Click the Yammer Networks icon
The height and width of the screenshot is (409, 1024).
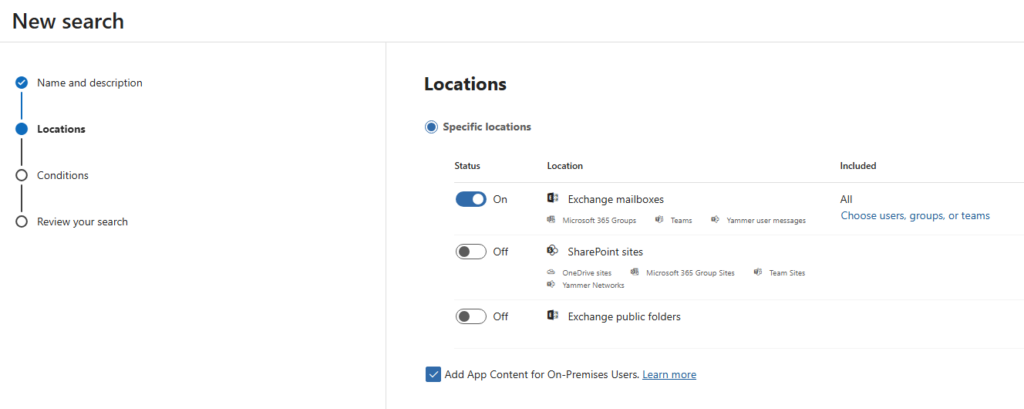551,284
